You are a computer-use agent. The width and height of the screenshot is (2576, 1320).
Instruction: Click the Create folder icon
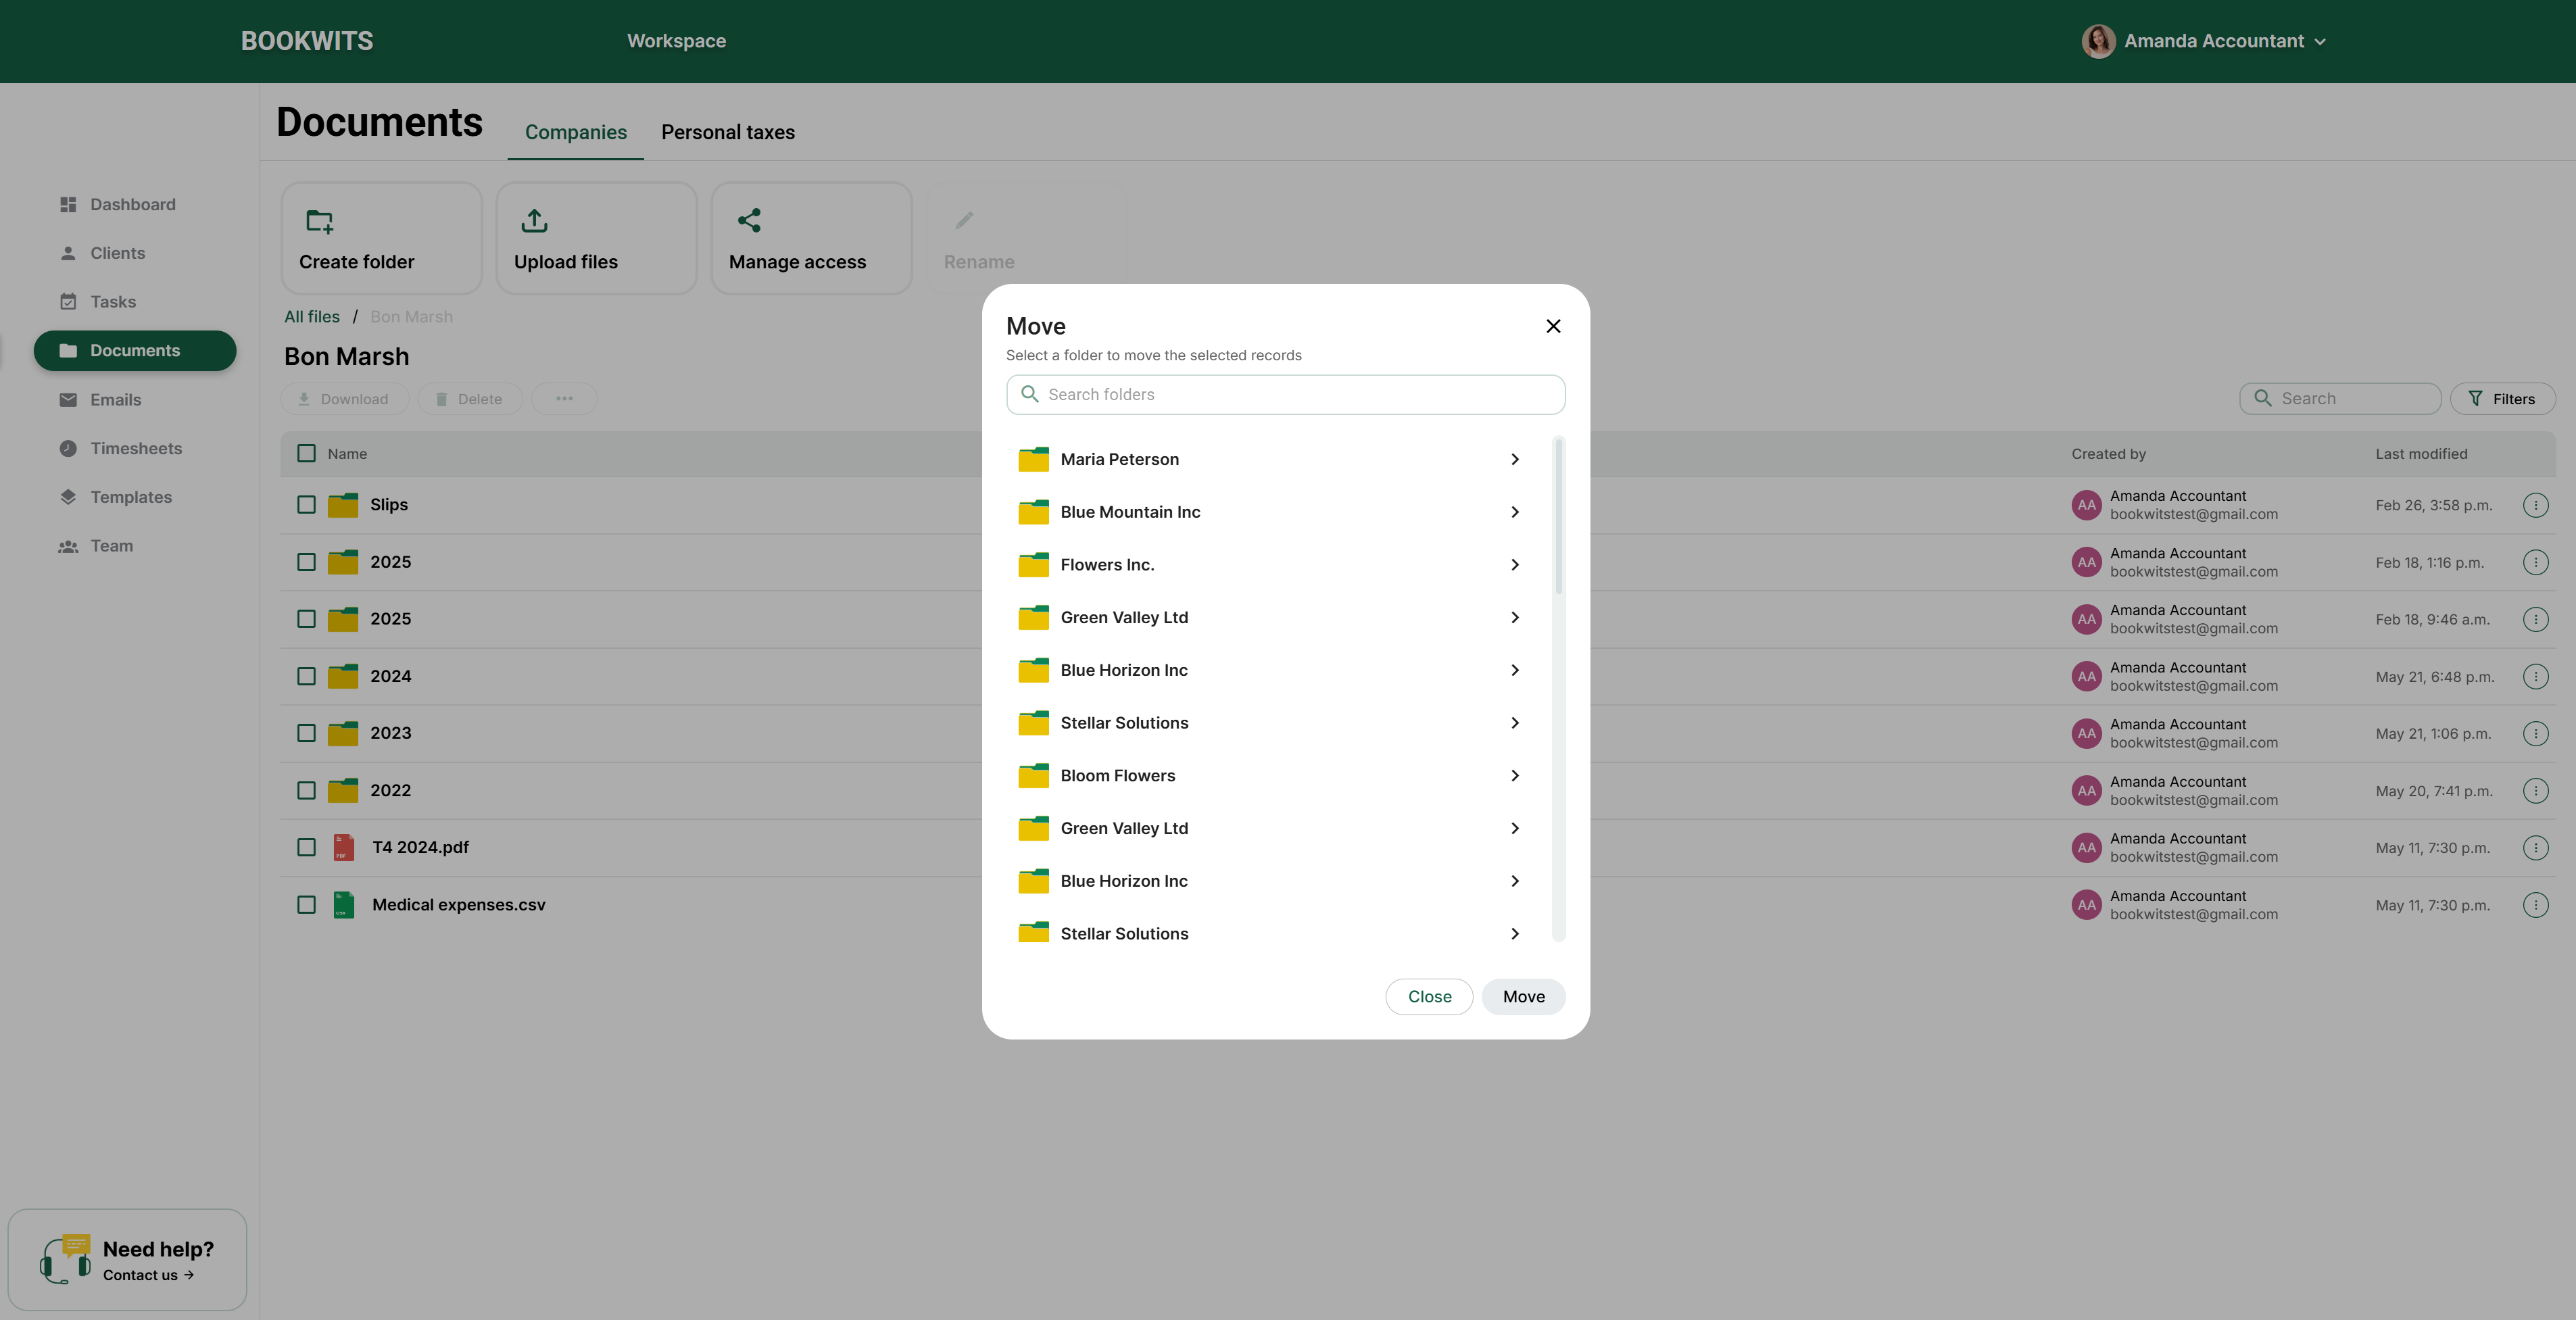pyautogui.click(x=320, y=221)
